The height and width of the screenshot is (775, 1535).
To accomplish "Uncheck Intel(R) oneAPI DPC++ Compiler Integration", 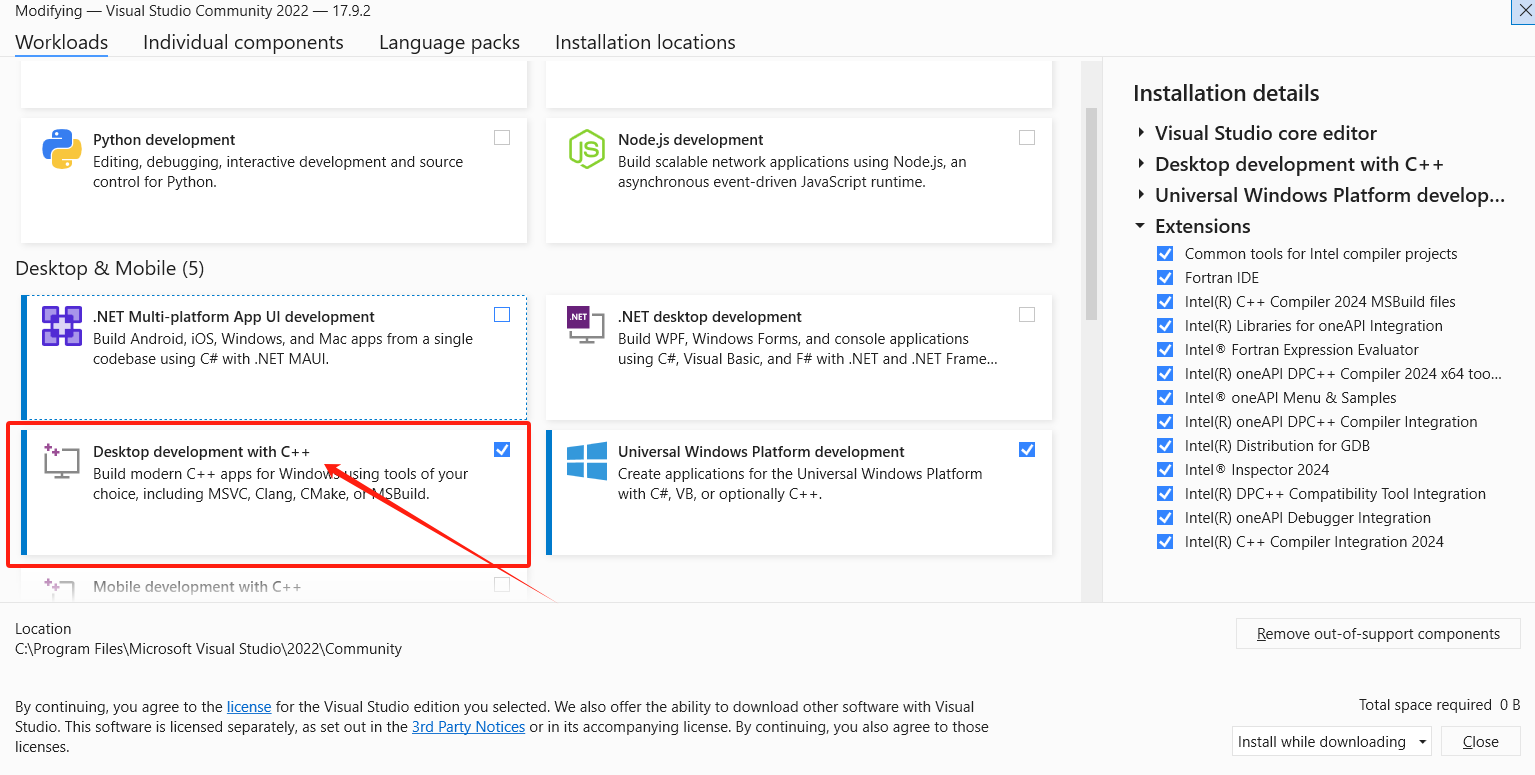I will (1165, 422).
